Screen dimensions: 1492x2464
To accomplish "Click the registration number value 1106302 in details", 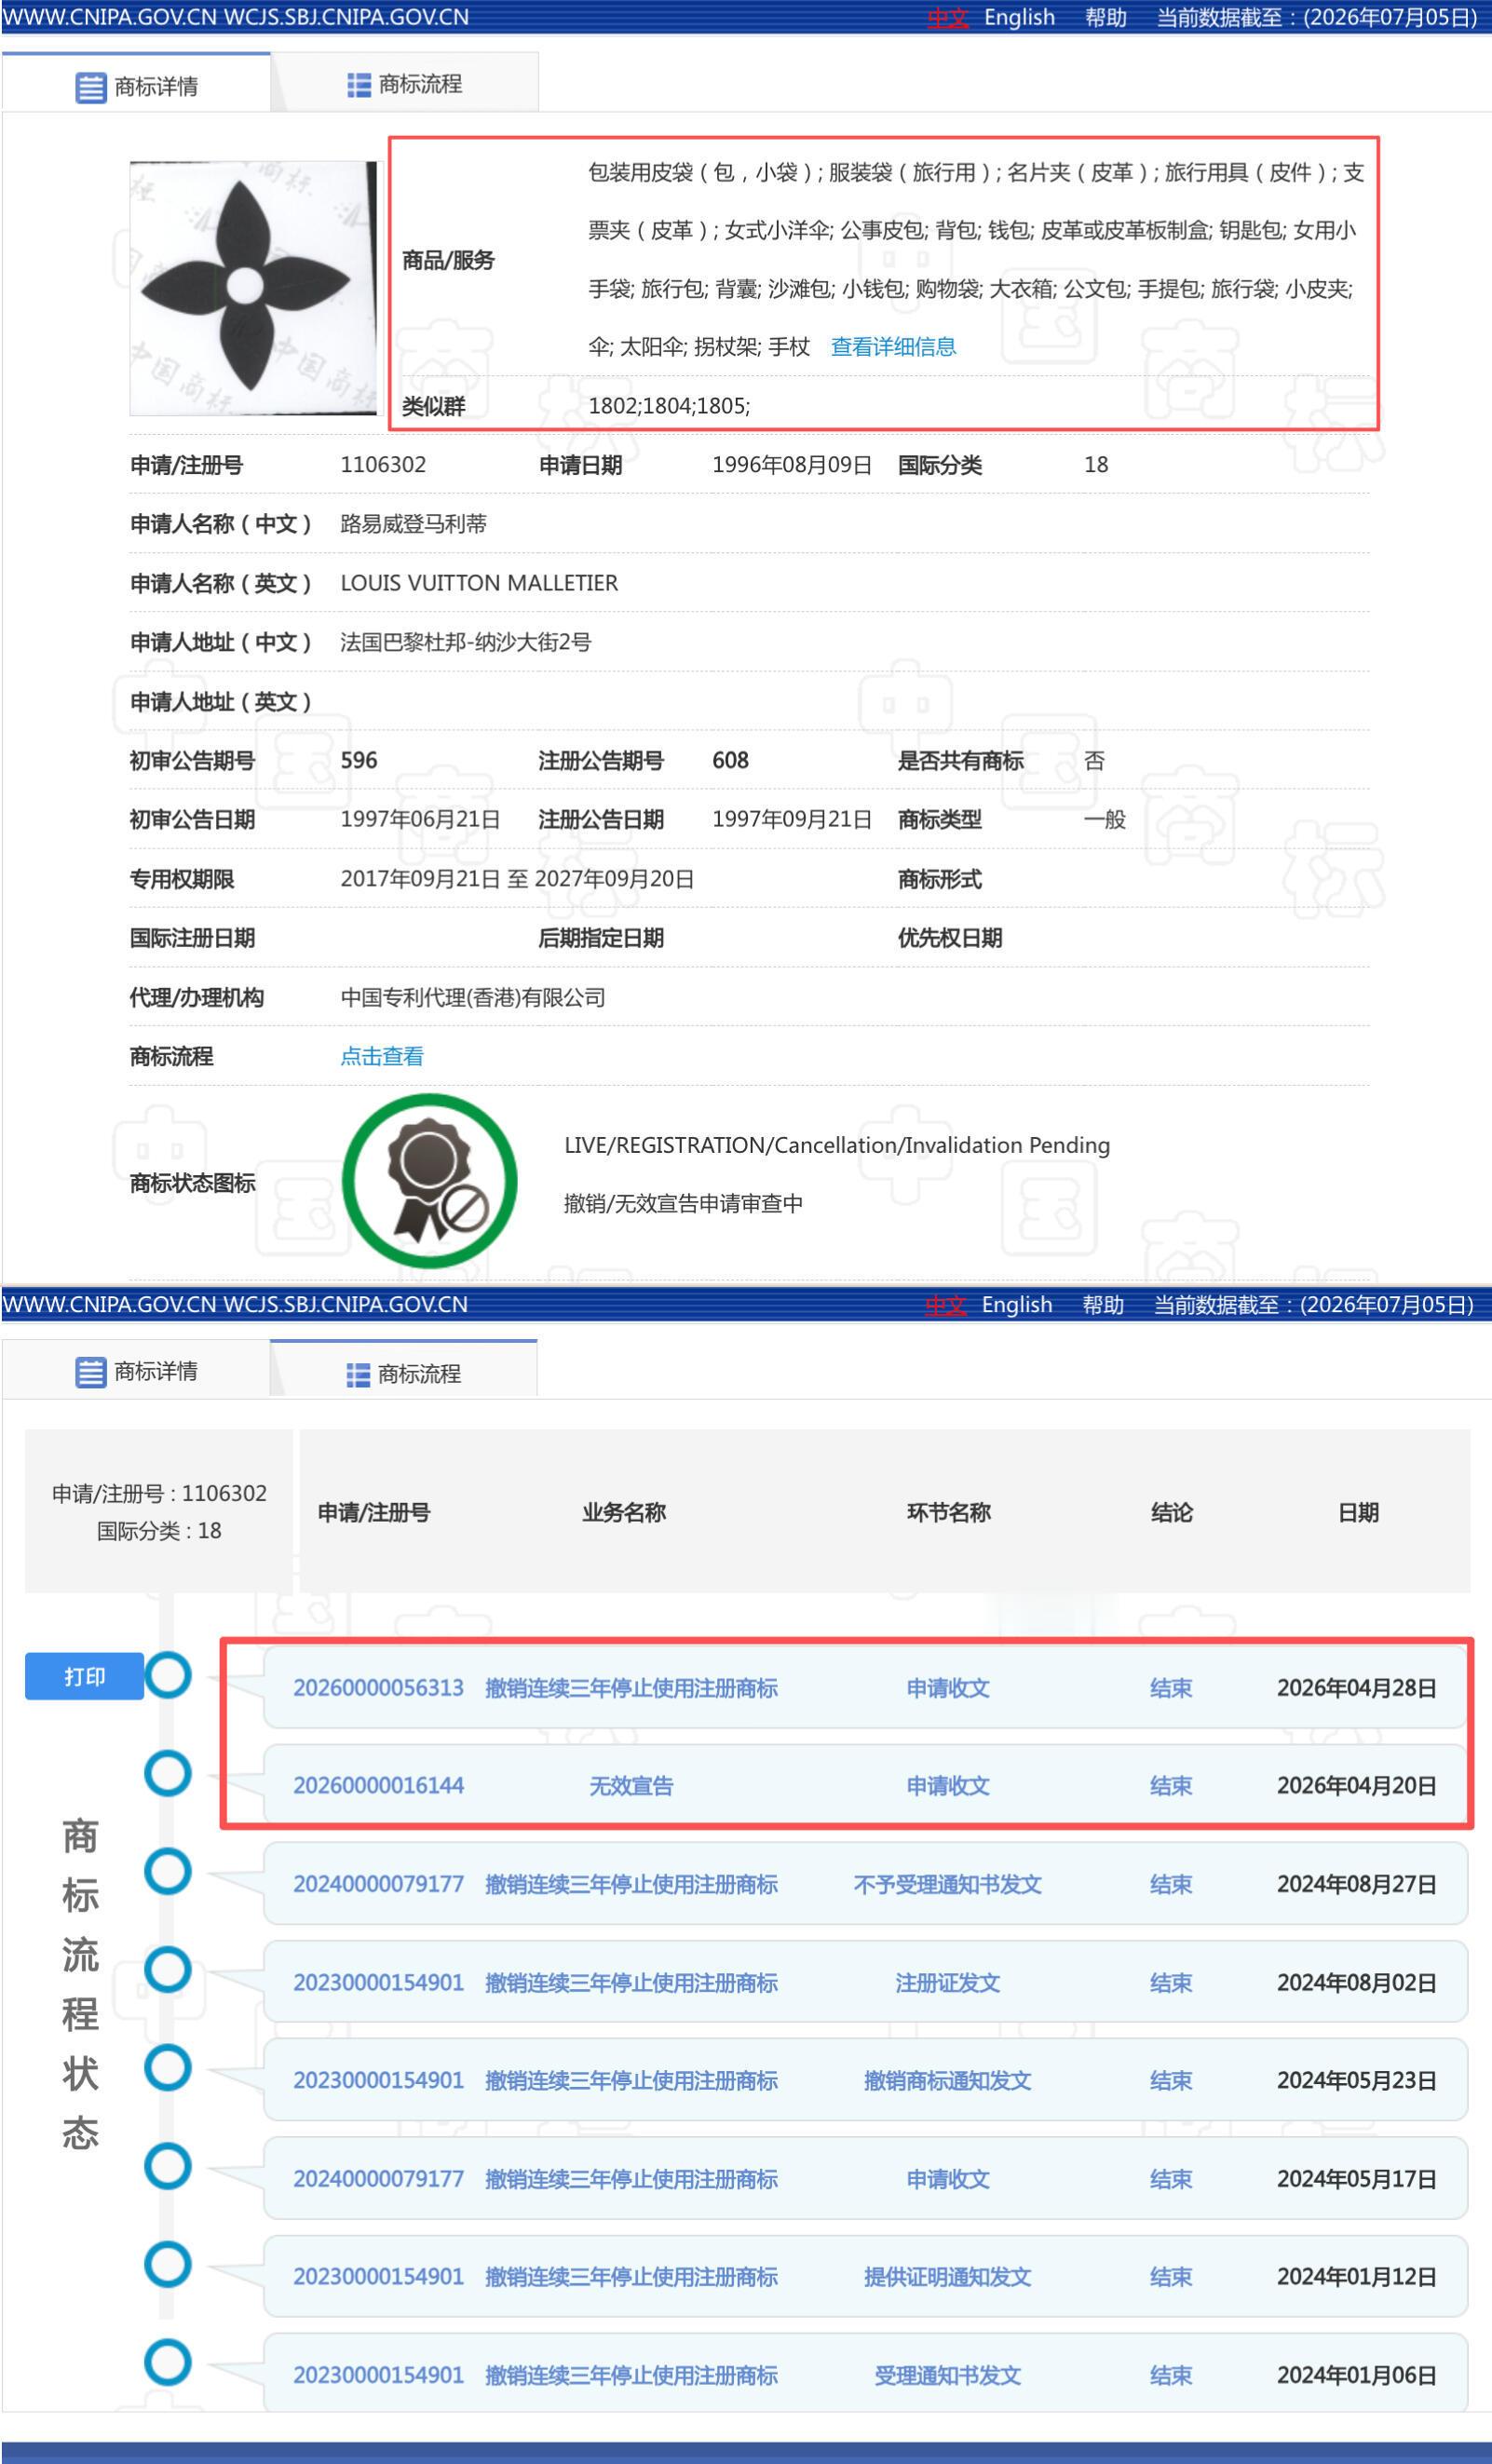I will click(383, 464).
